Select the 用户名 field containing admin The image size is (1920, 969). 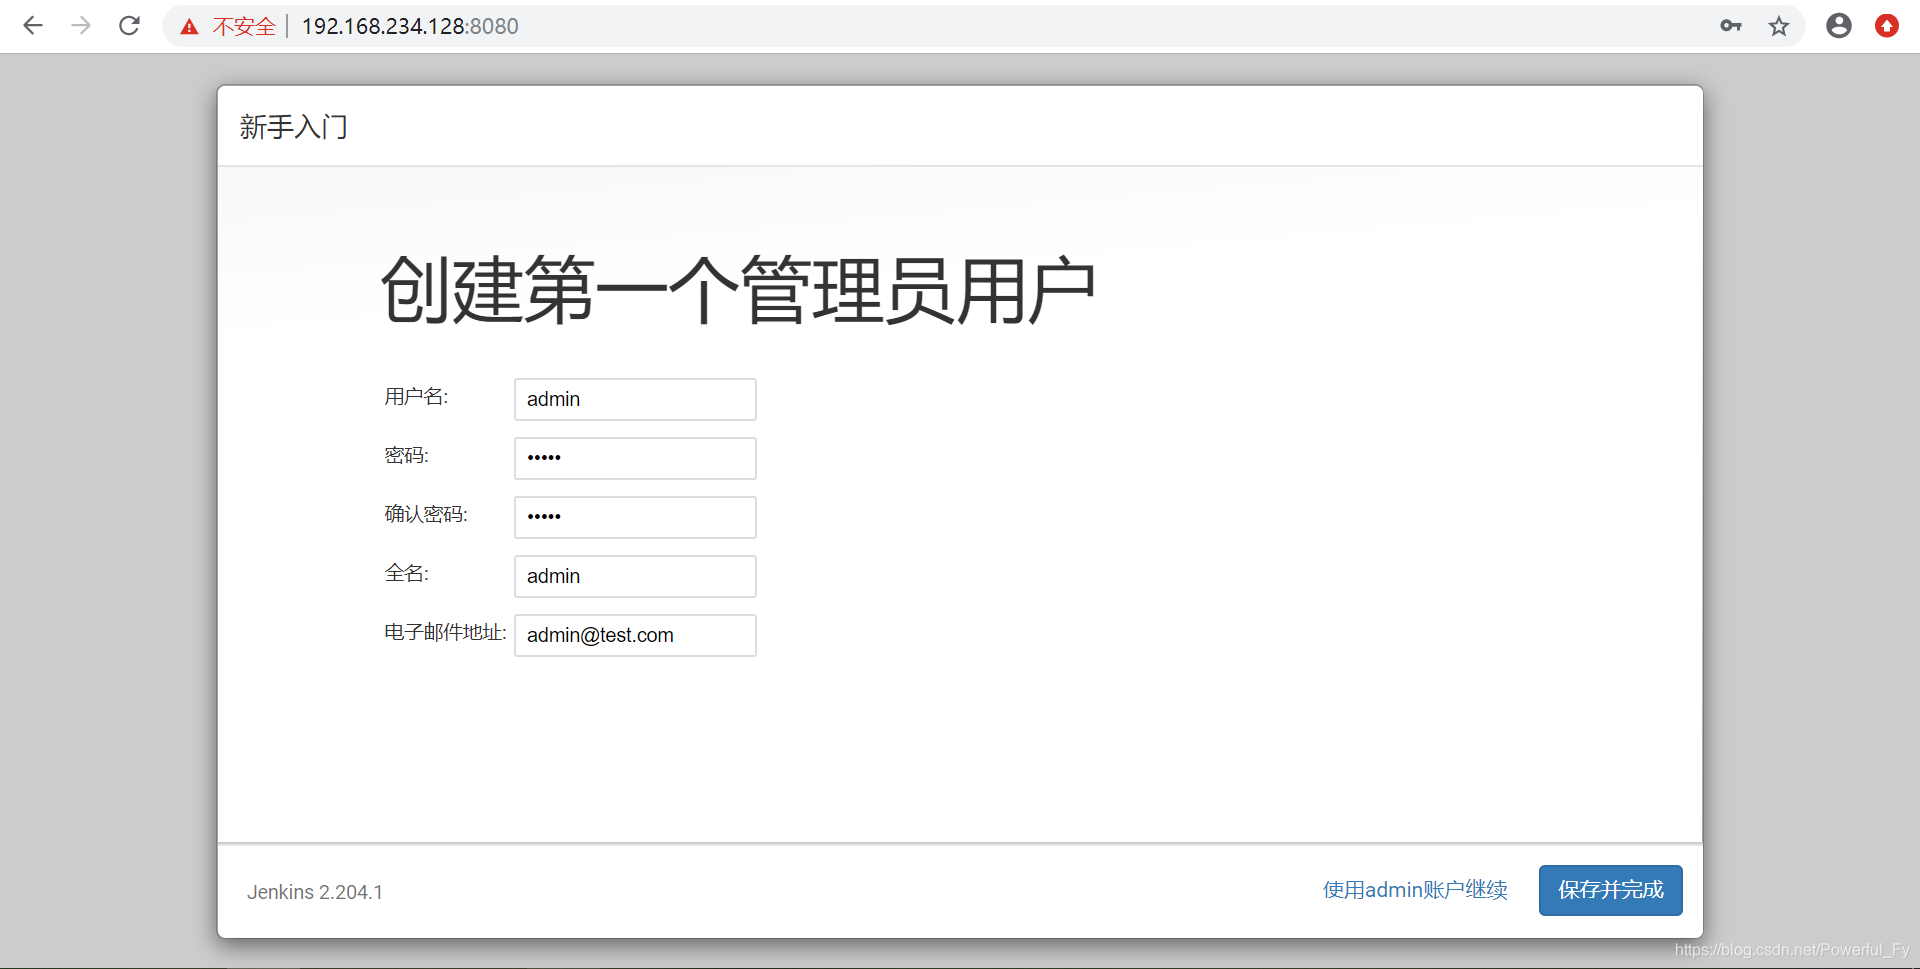[x=635, y=399]
